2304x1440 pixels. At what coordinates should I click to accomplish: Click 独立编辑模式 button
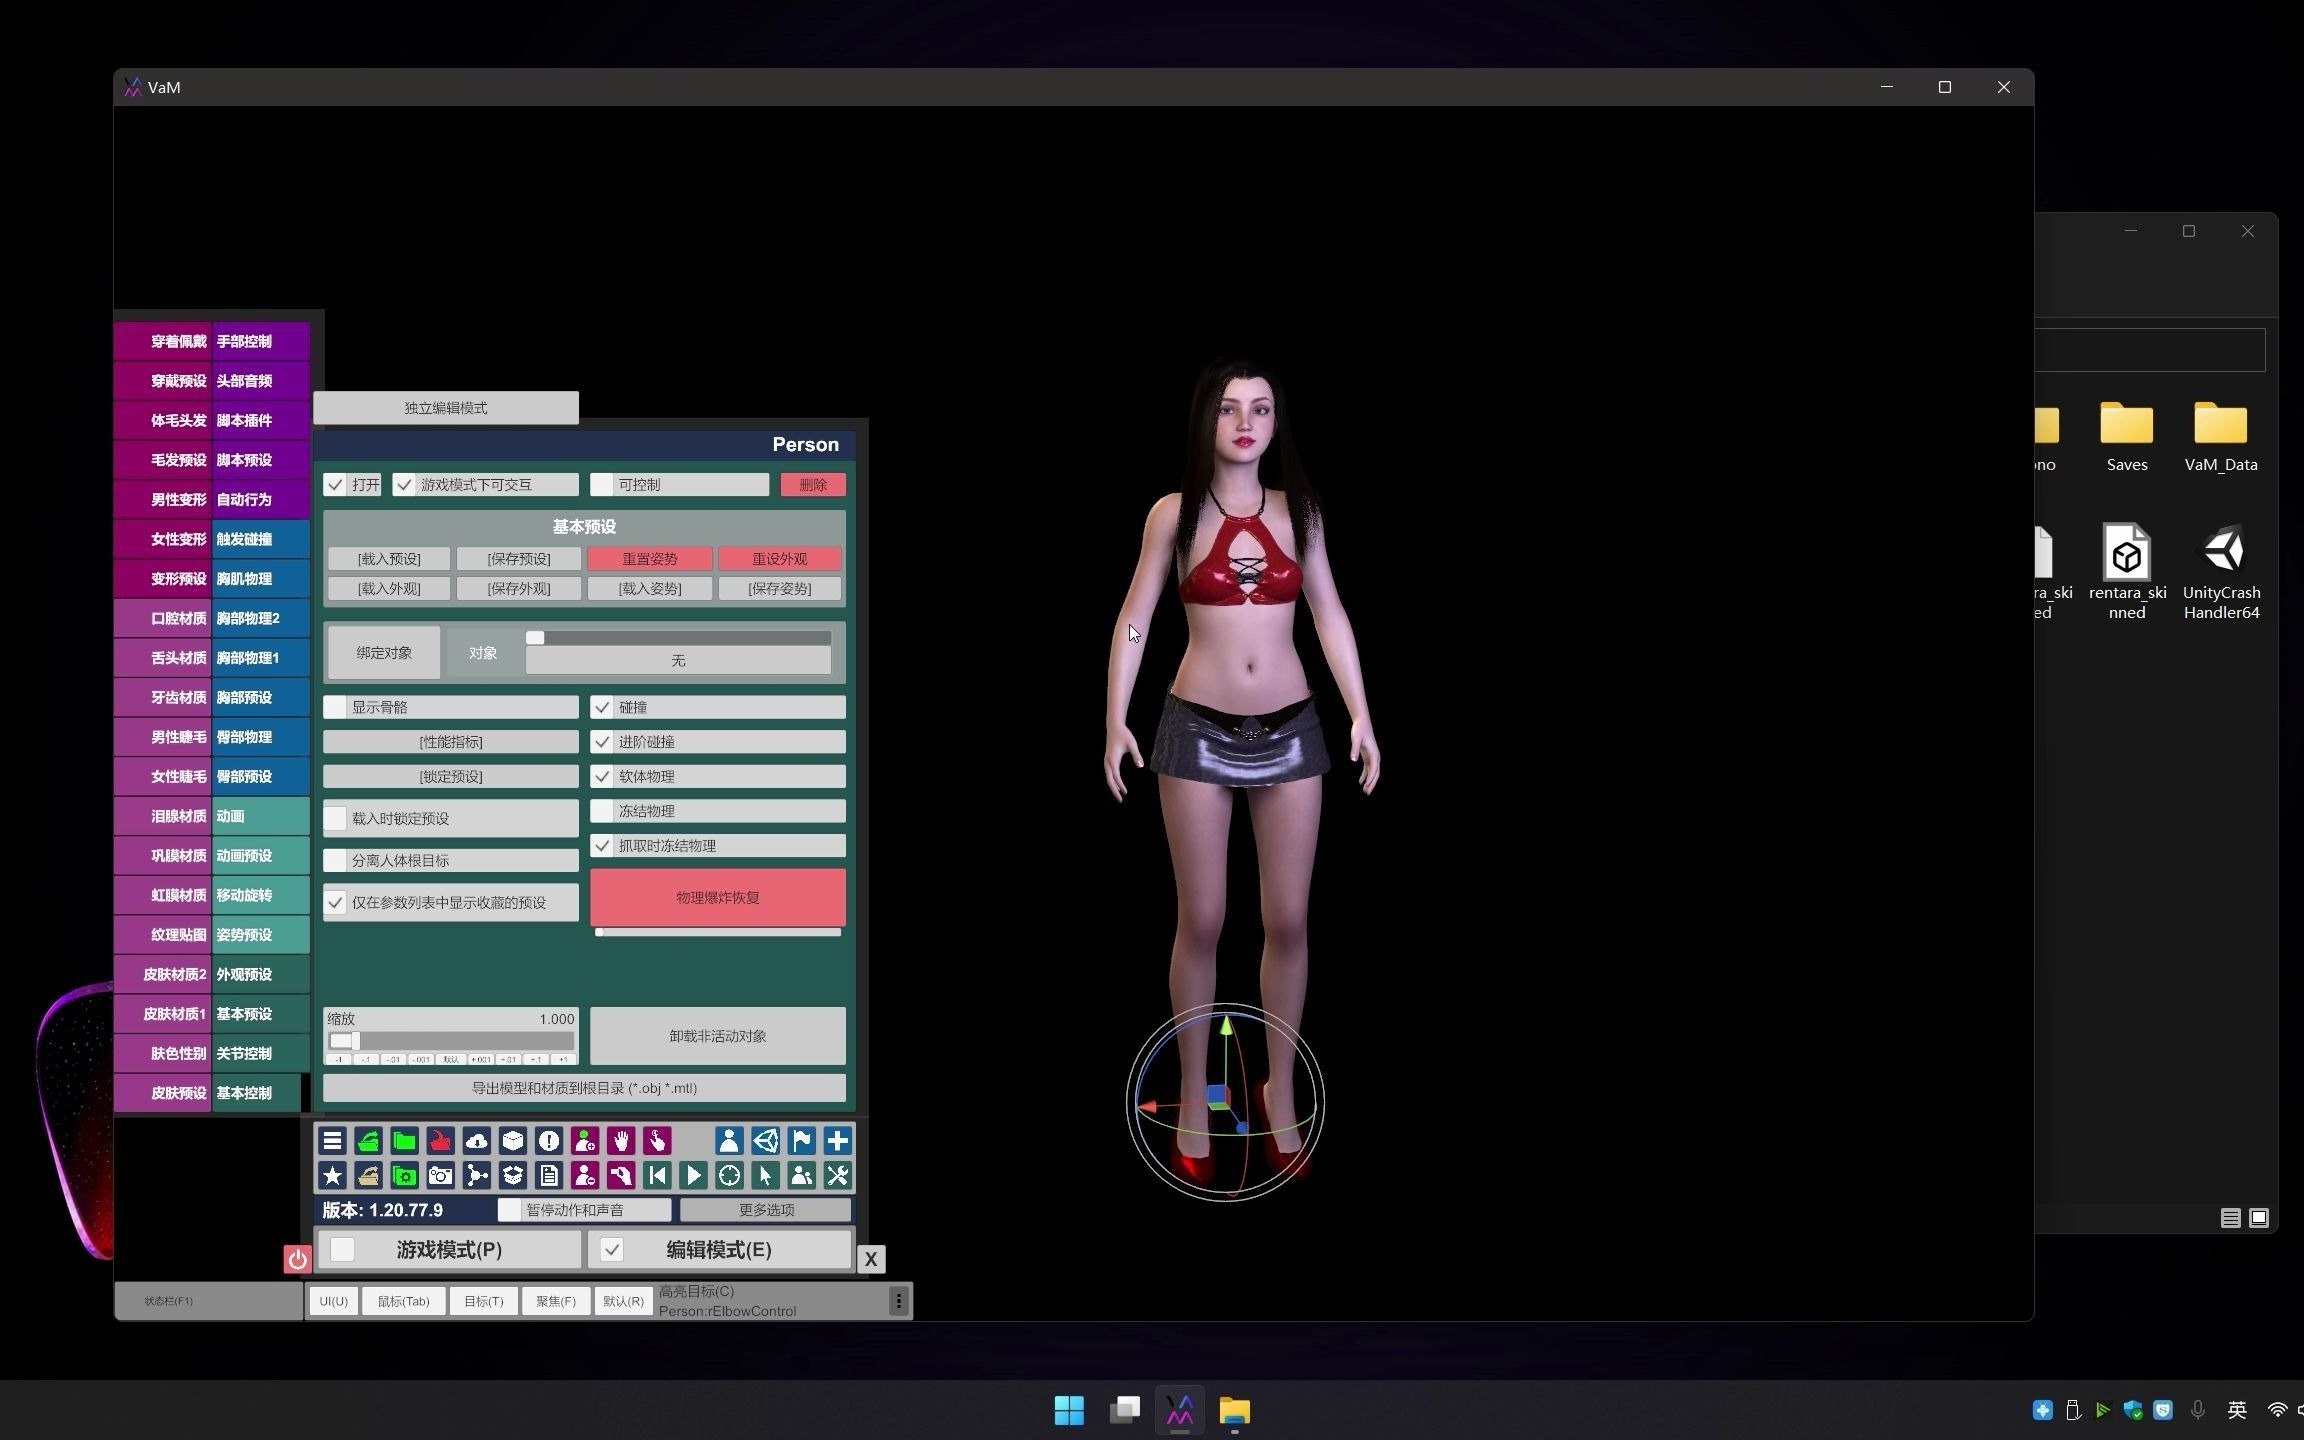click(446, 408)
